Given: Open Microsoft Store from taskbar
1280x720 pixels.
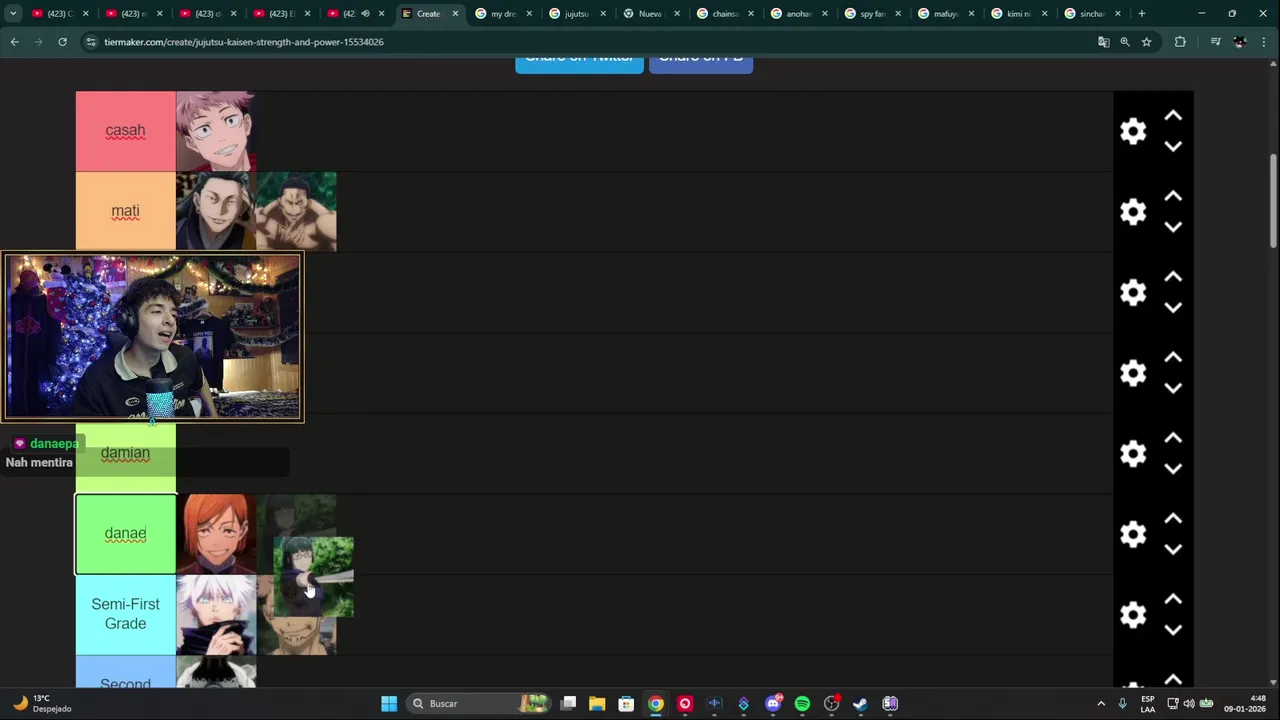Looking at the screenshot, I should click(x=626, y=704).
